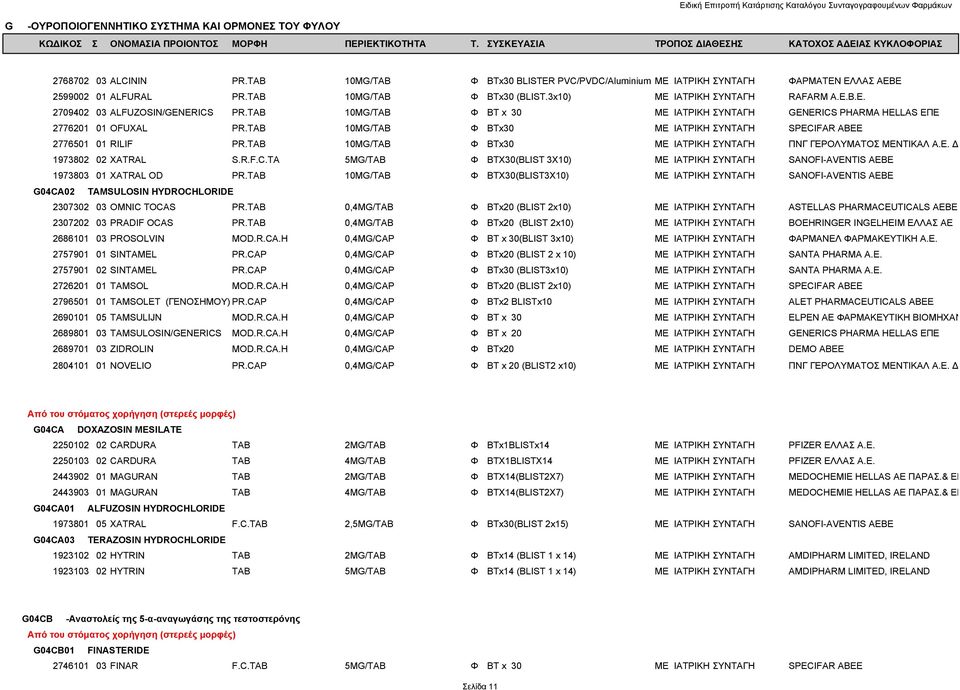Select ALET PHARMACEUTICALS ABEE holder
This screenshot has height=690, width=960.
(861, 302)
